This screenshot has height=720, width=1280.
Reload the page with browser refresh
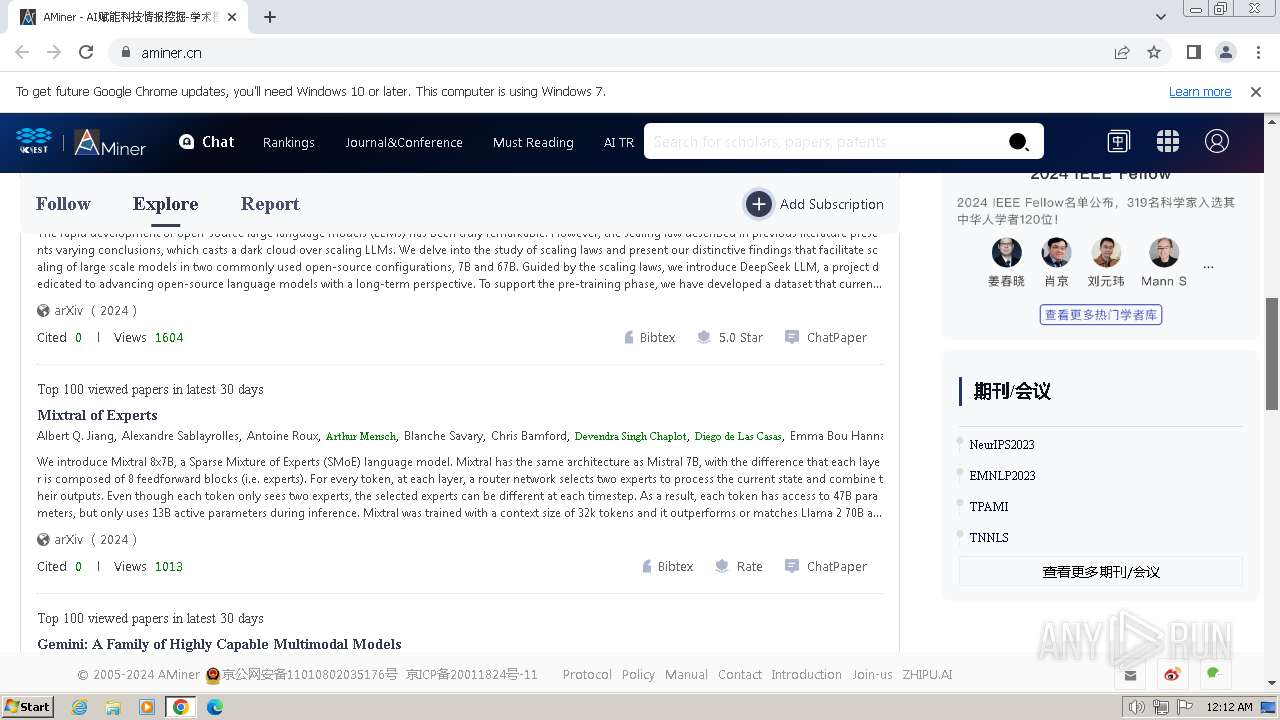coord(86,52)
